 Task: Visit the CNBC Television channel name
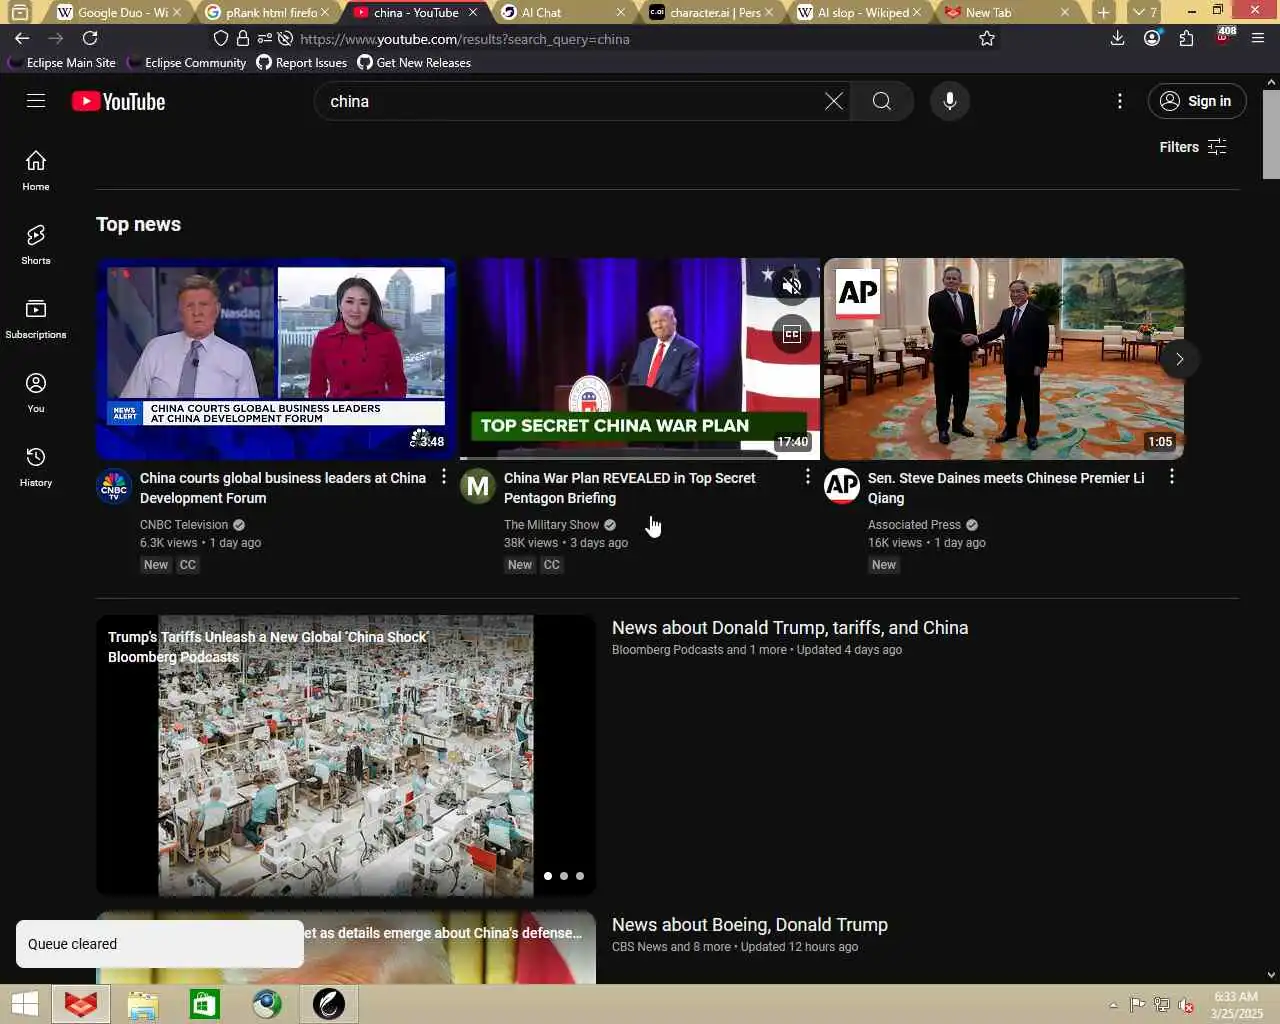coord(184,525)
